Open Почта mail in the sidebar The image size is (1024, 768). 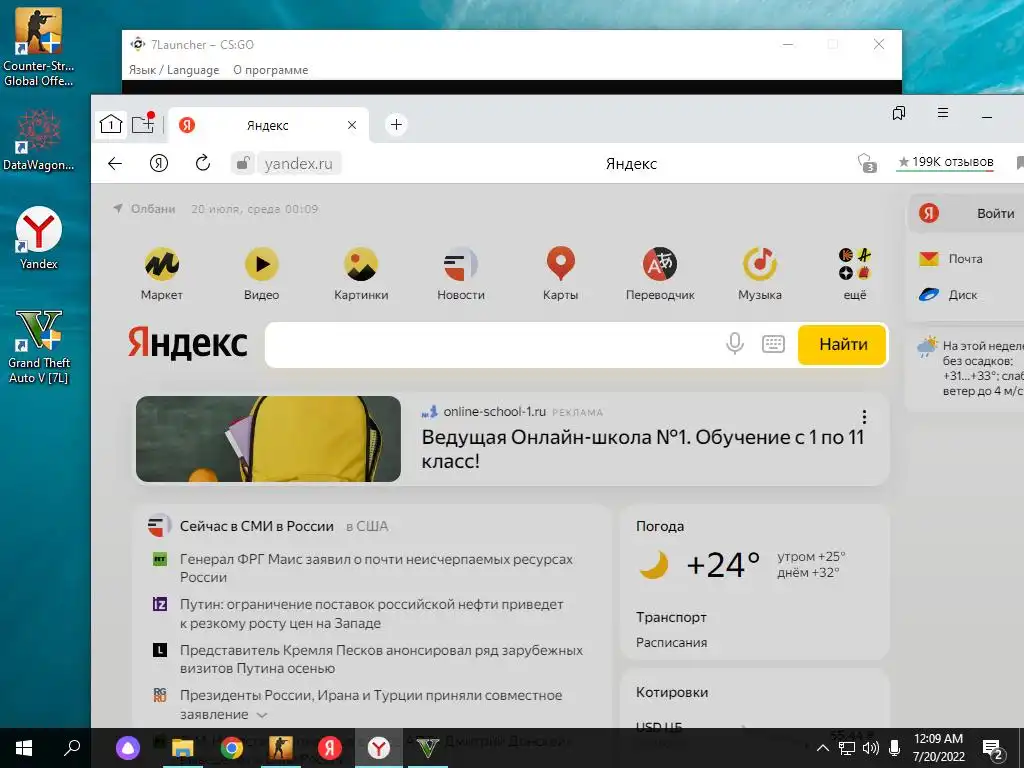click(951, 259)
